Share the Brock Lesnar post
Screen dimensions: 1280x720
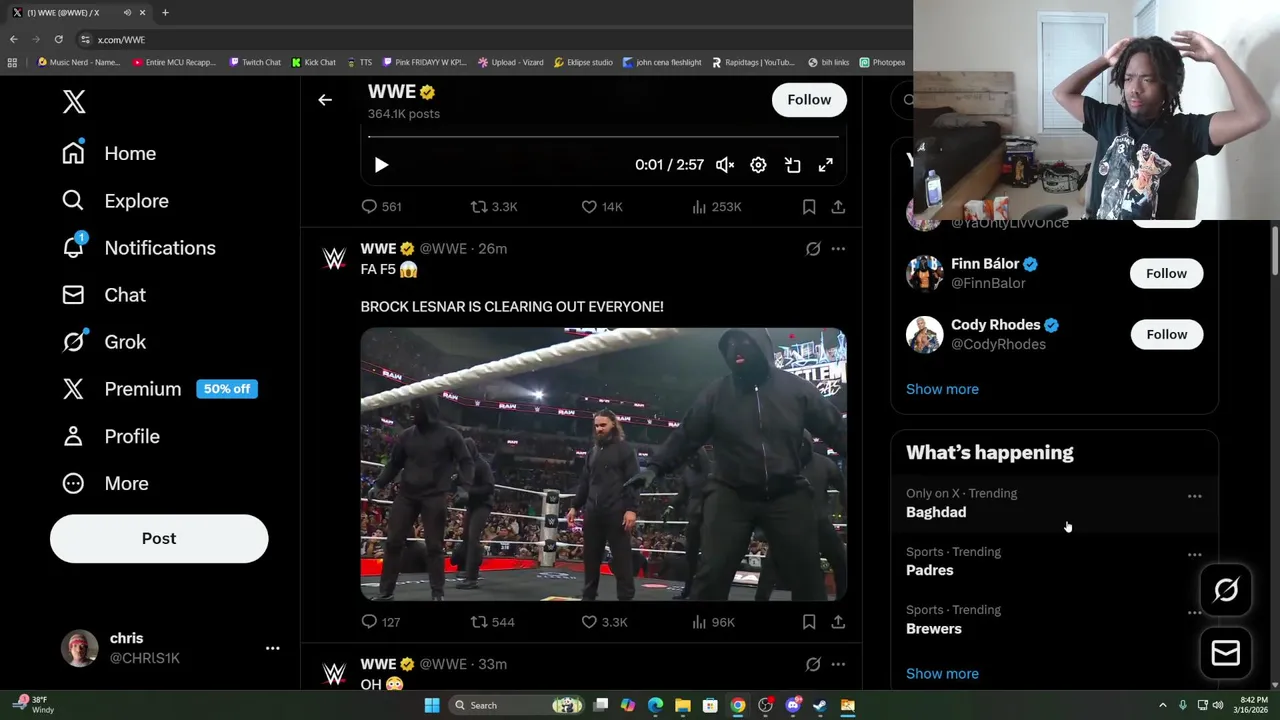[x=838, y=622]
